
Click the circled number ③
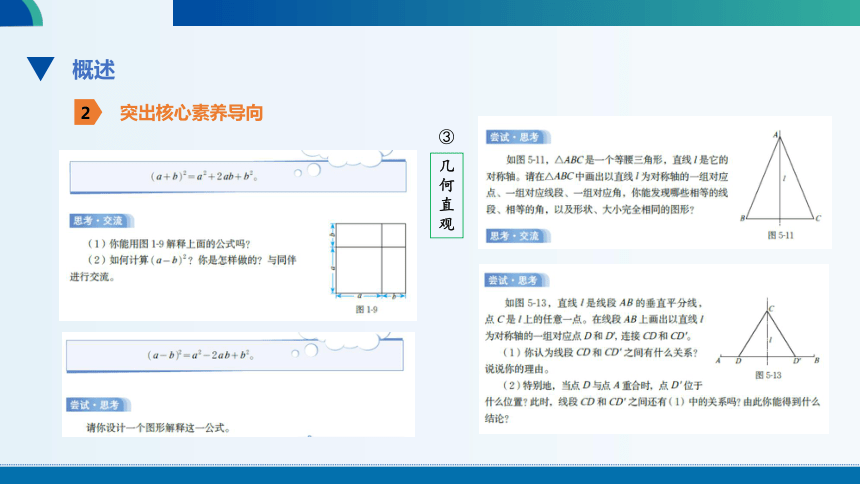(446, 137)
